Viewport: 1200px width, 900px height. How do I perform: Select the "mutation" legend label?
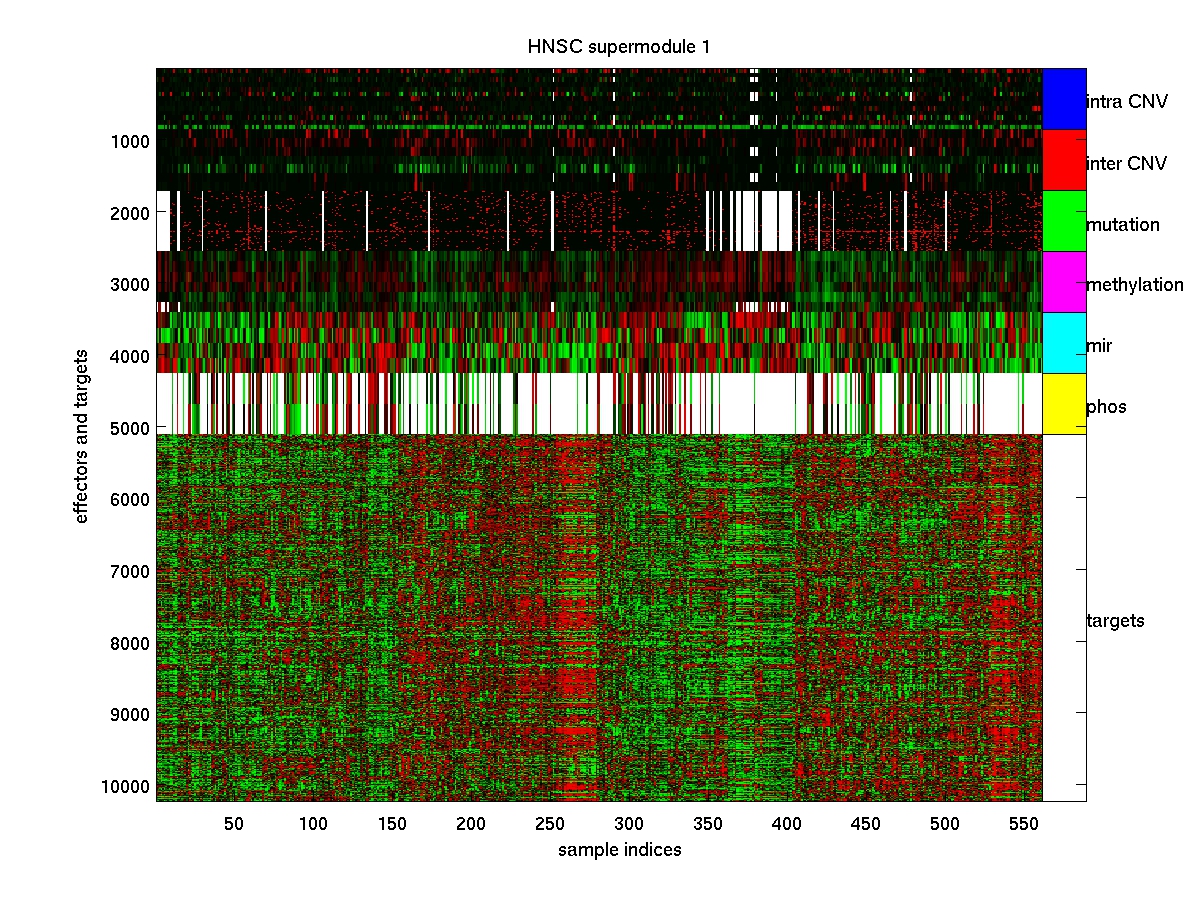click(1123, 224)
